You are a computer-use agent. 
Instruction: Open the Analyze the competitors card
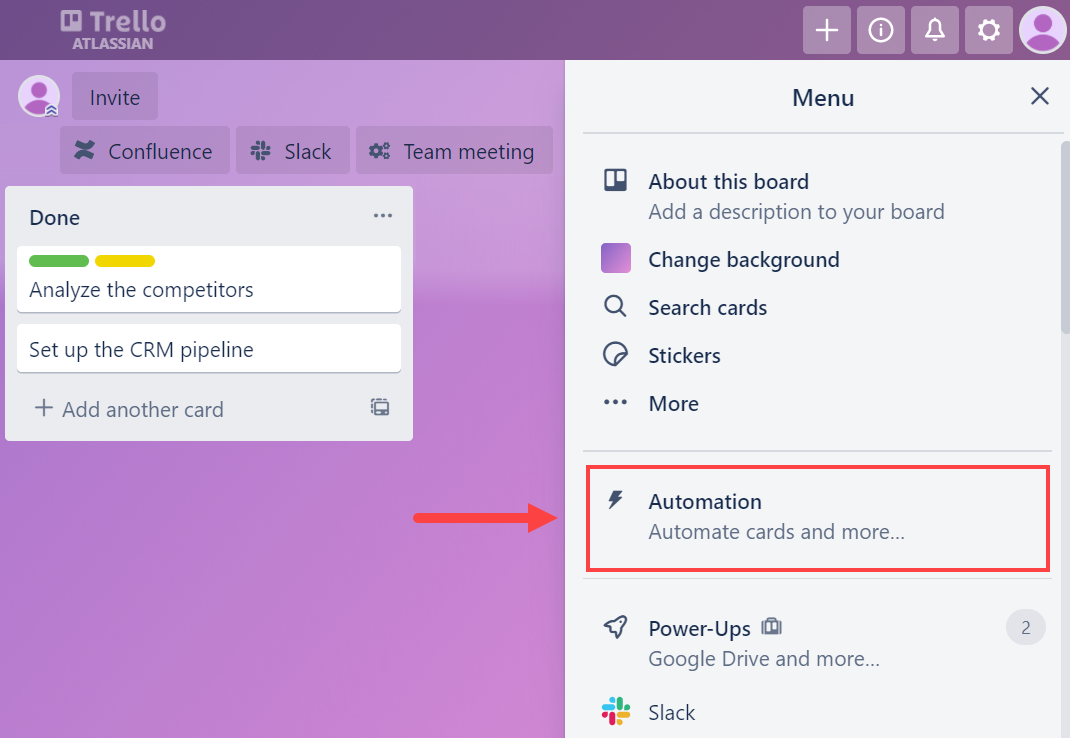[209, 279]
